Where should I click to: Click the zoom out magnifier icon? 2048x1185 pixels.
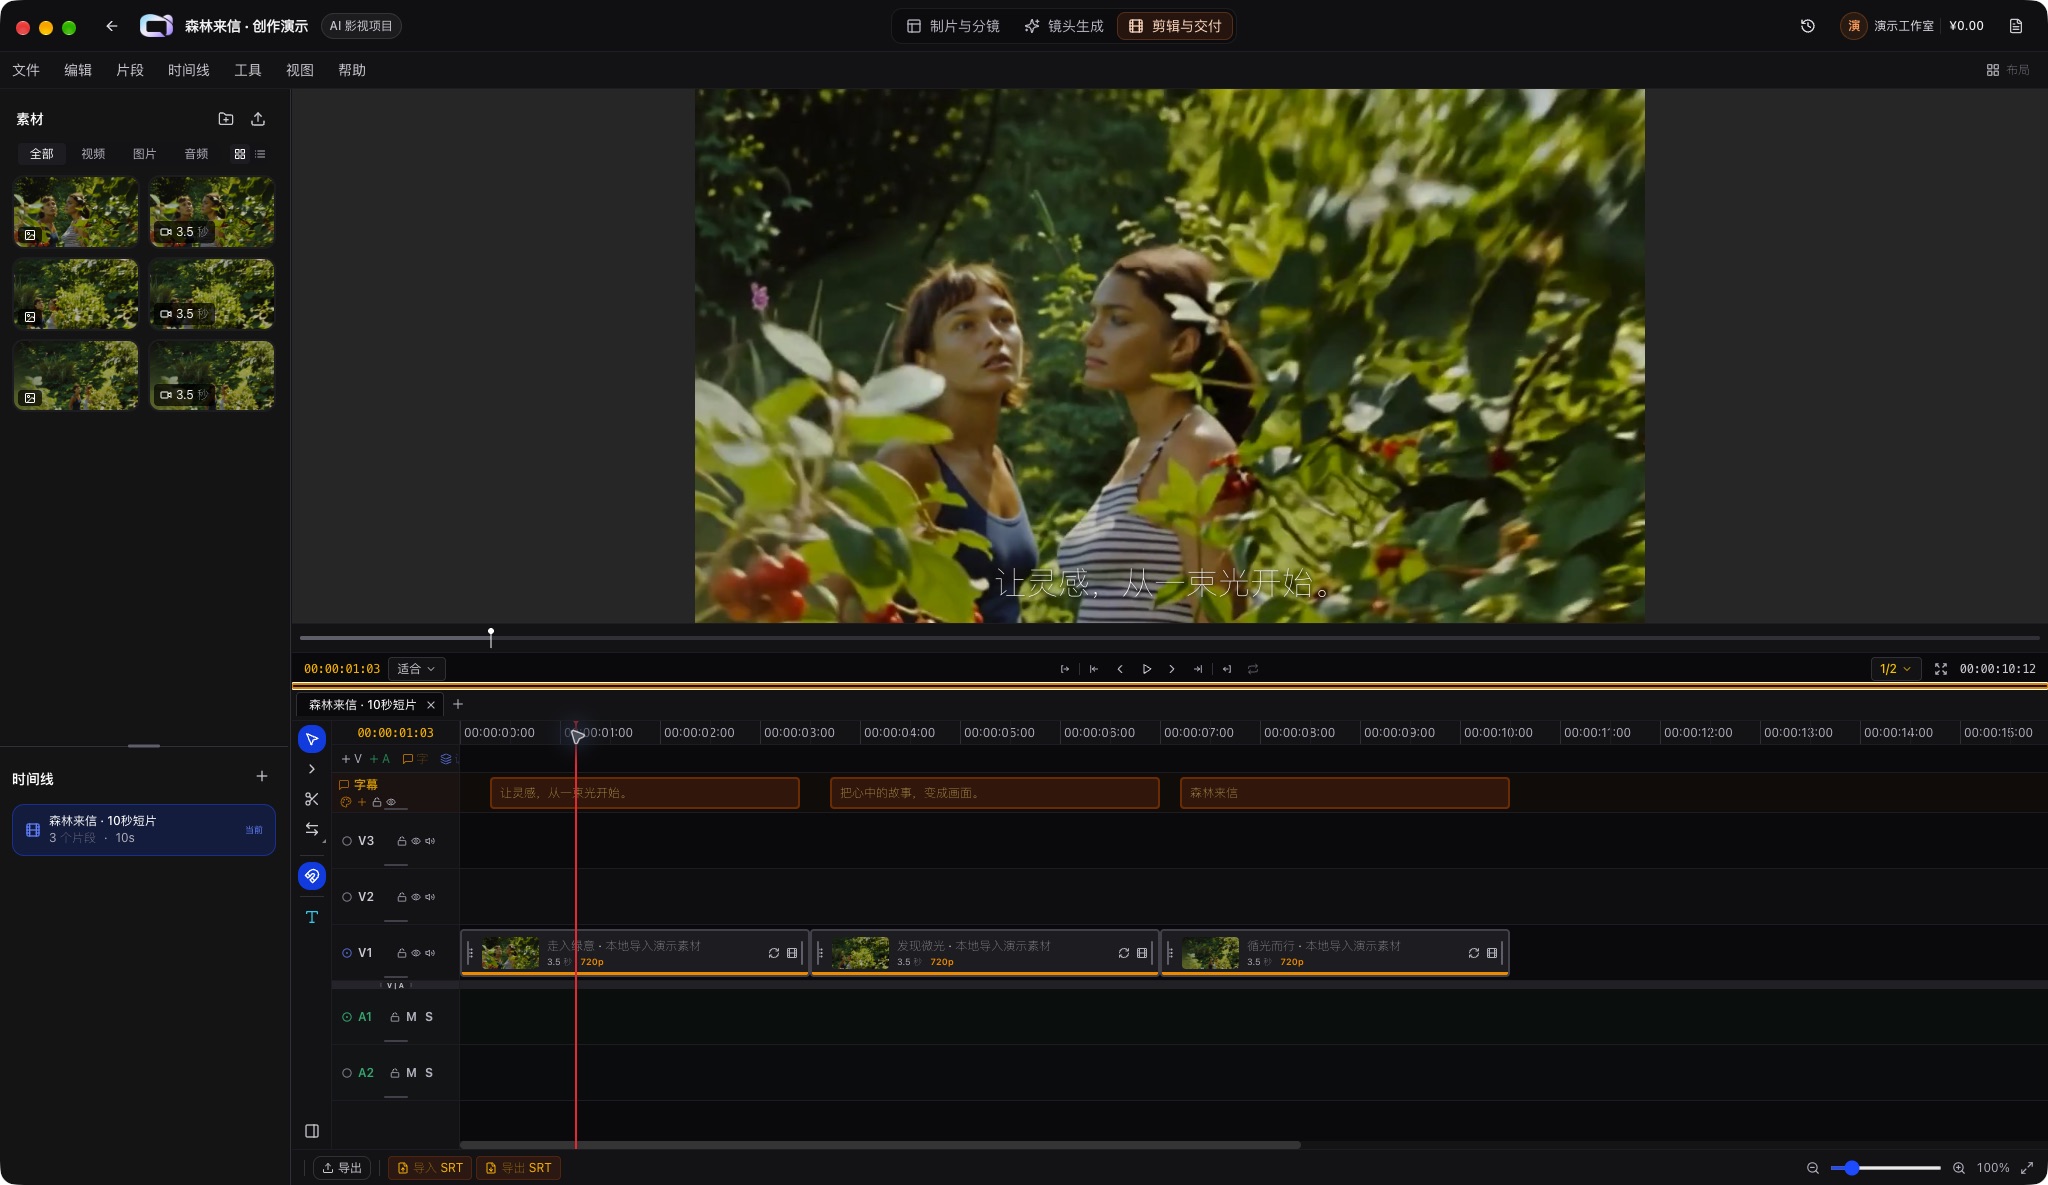pyautogui.click(x=1813, y=1168)
